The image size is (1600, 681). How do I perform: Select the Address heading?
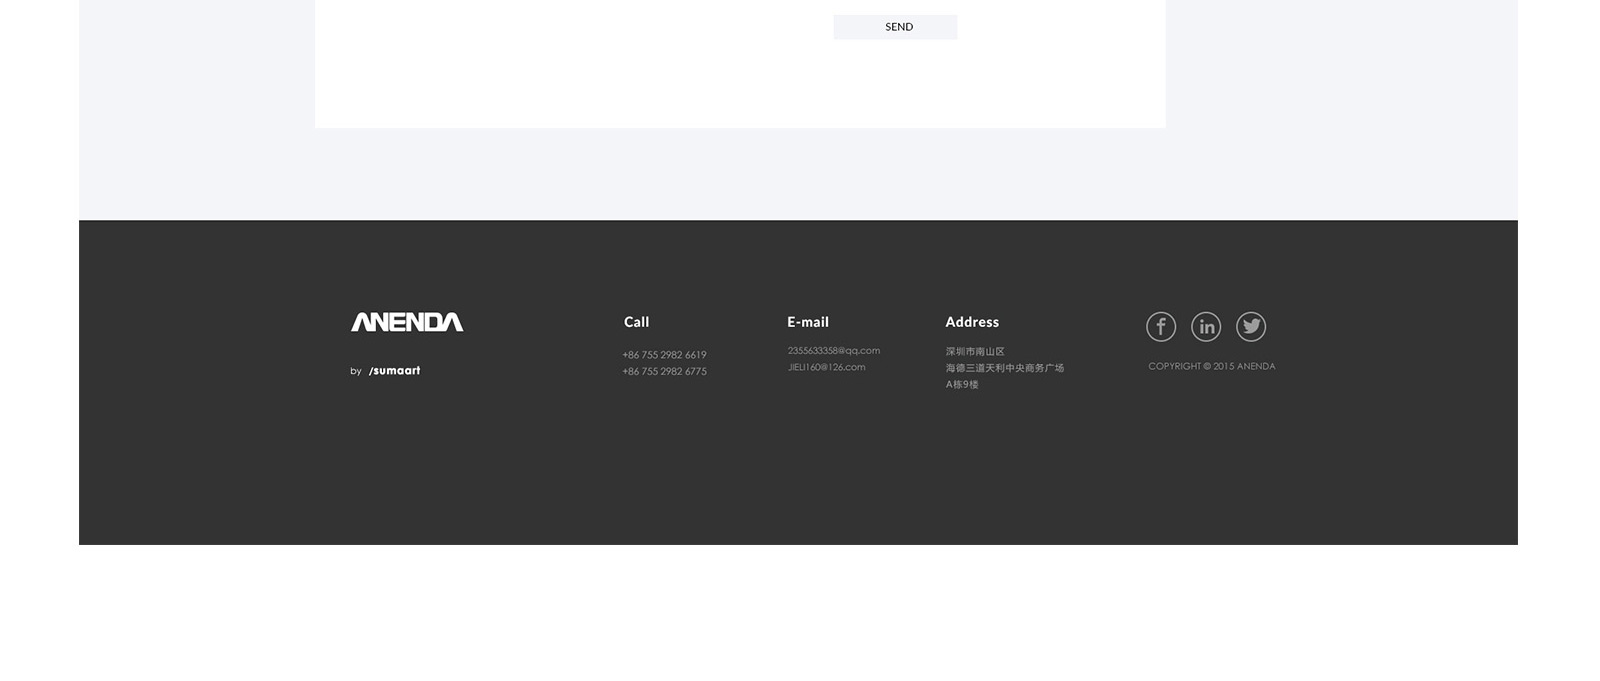971,322
